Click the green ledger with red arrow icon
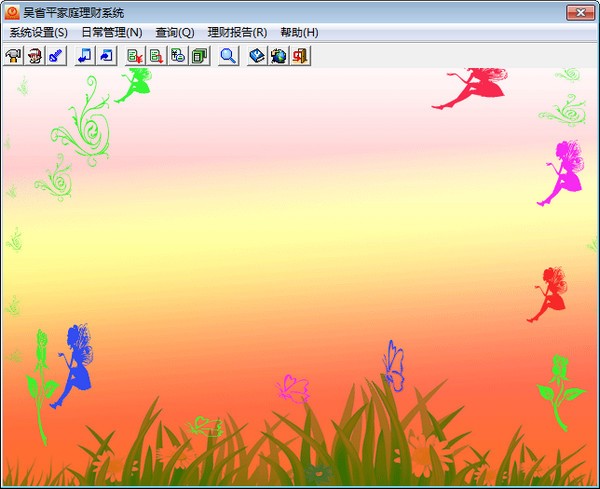Image resolution: width=600 pixels, height=489 pixels. coord(157,56)
